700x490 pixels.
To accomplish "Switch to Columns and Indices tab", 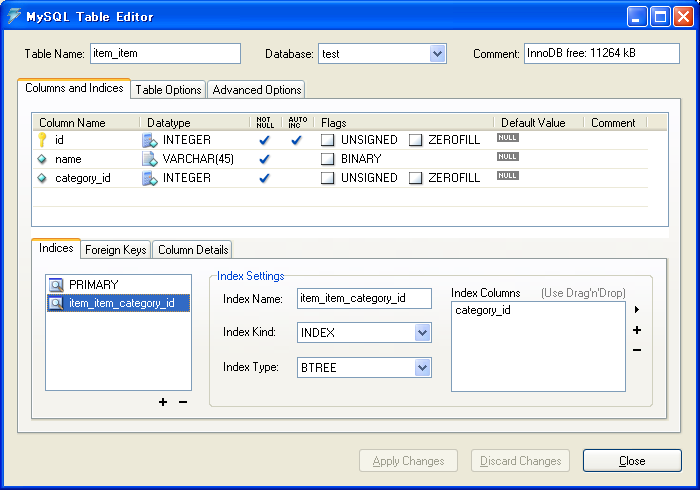I will pyautogui.click(x=74, y=88).
